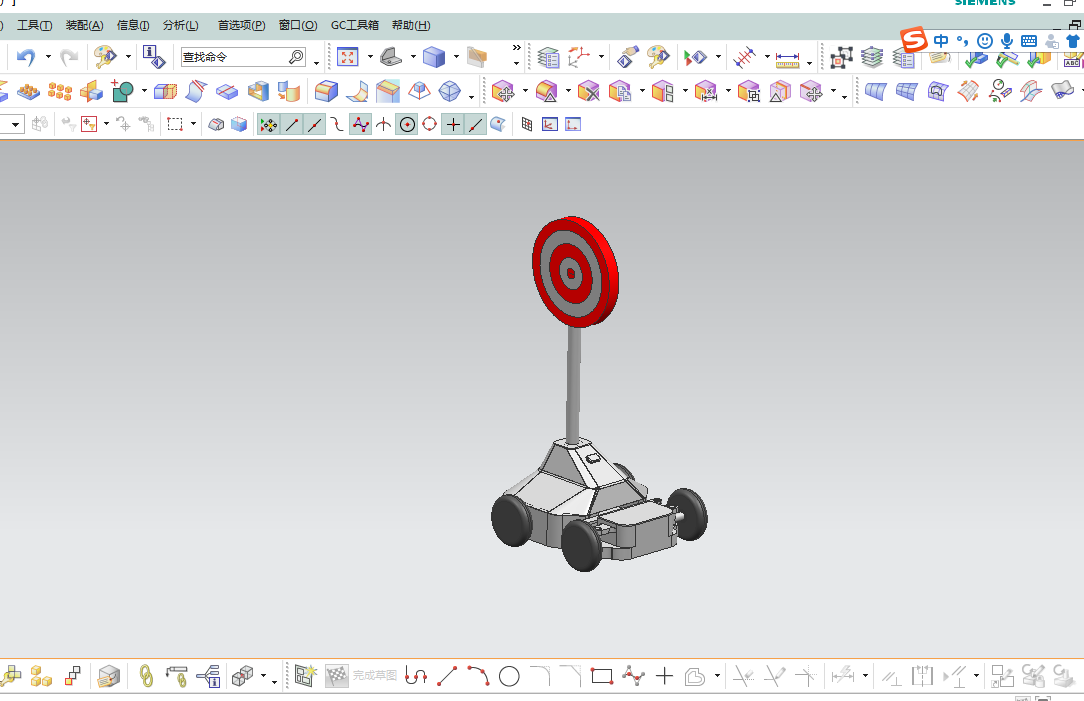The width and height of the screenshot is (1084, 701).
Task: Toggle the Quadrant Point snap
Action: tap(429, 124)
